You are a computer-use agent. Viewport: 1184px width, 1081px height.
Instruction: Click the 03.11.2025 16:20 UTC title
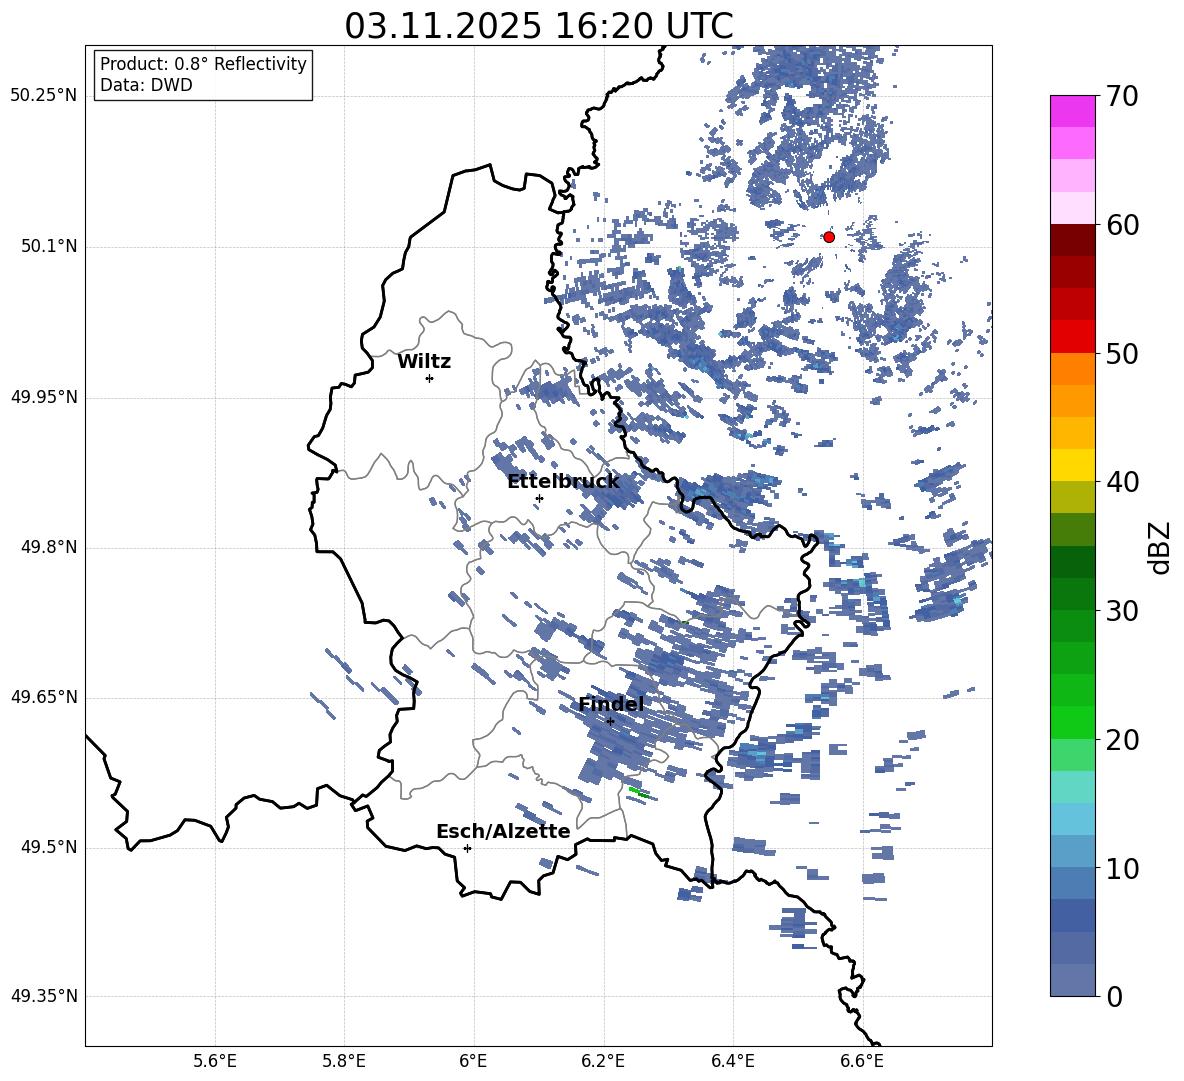[538, 26]
